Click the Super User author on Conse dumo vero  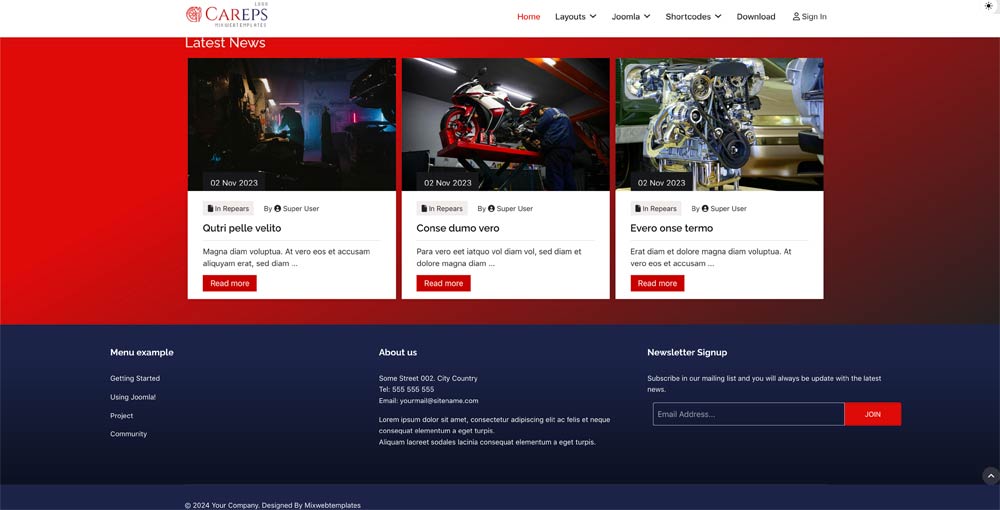(510, 209)
